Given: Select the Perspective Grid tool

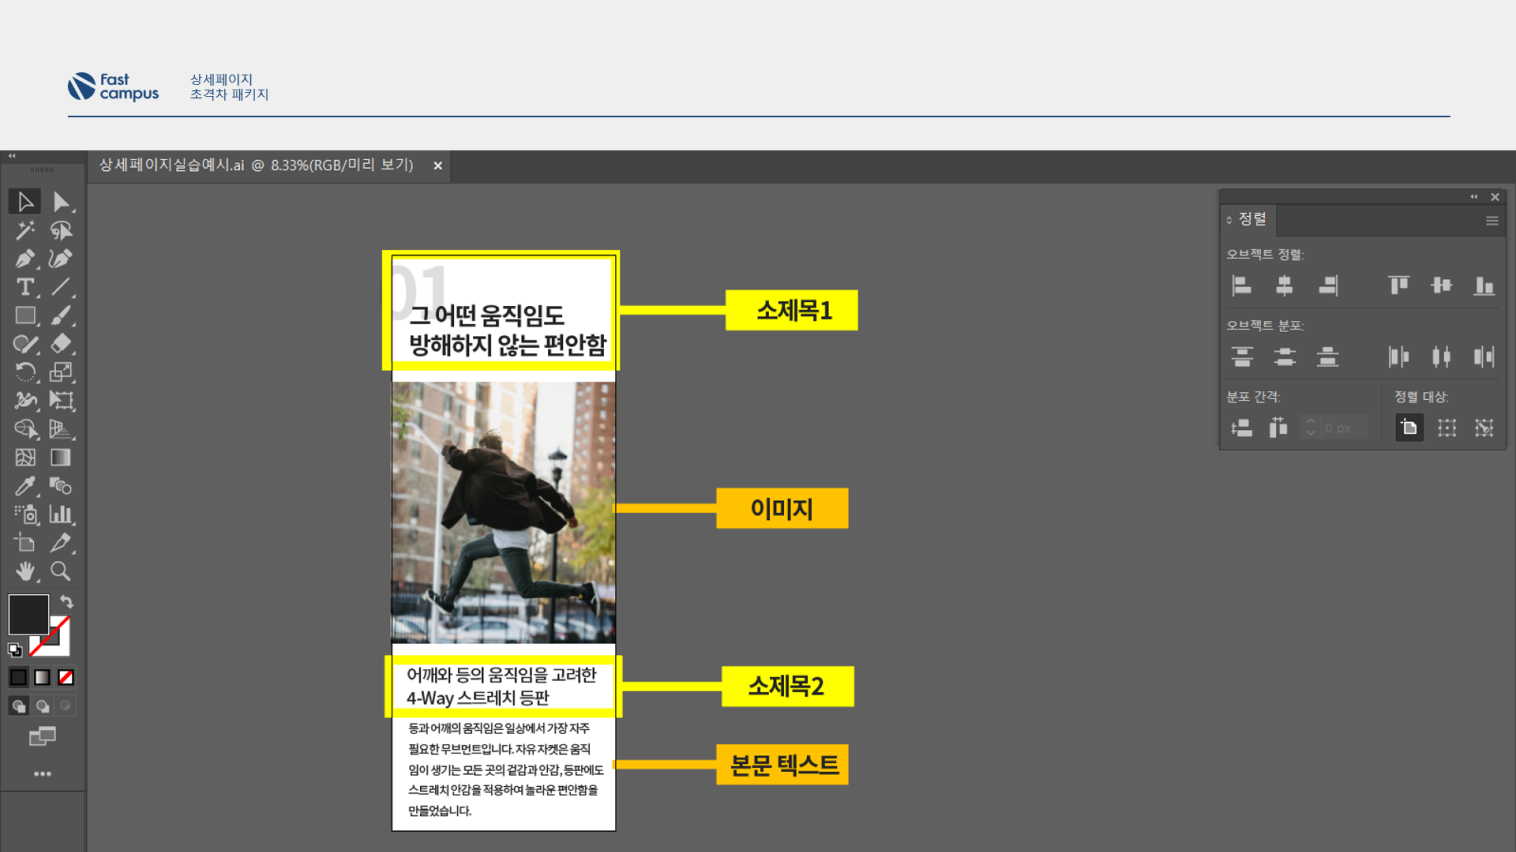Looking at the screenshot, I should [x=61, y=429].
